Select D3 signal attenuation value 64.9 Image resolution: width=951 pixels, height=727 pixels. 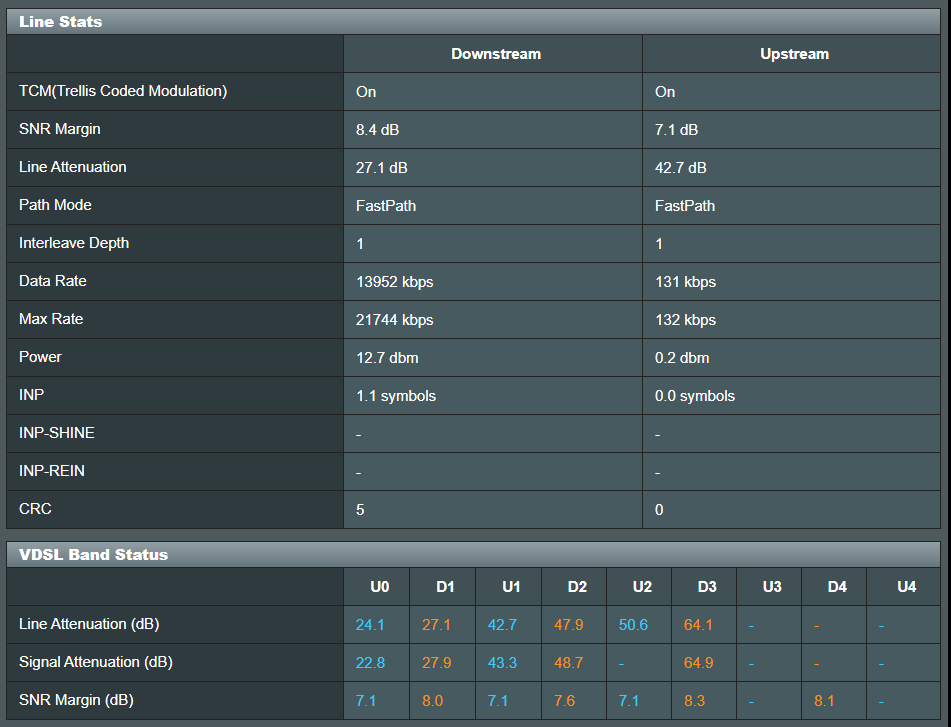tap(698, 663)
